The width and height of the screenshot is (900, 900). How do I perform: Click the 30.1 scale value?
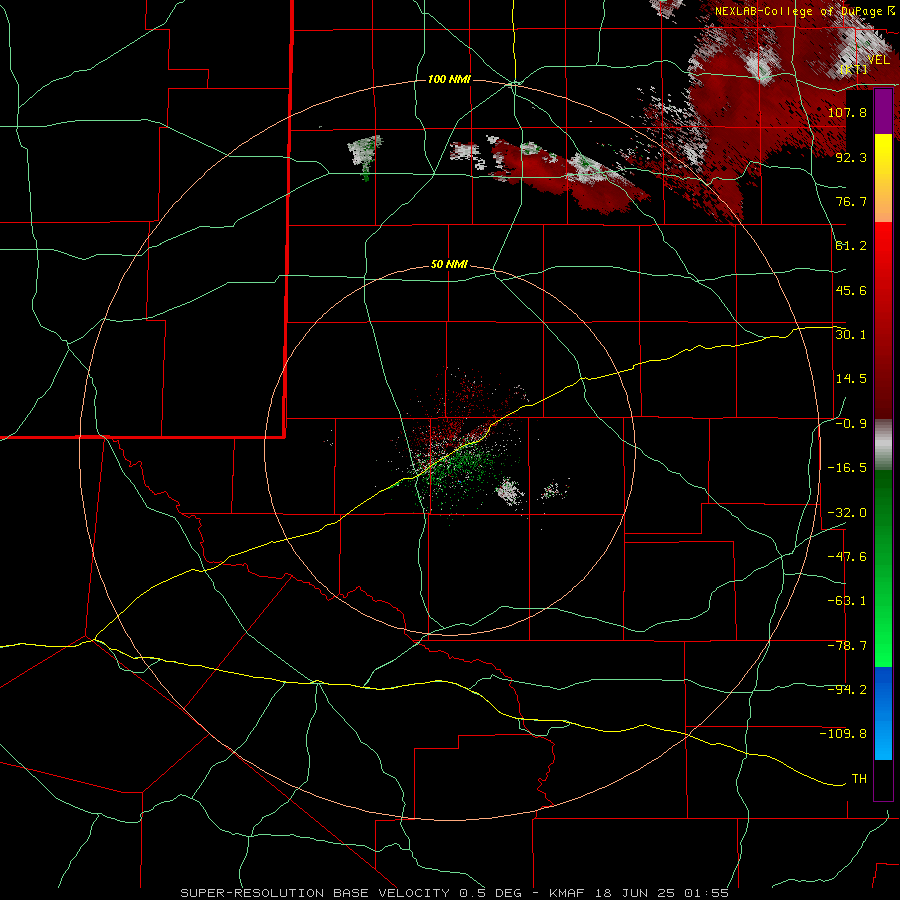pos(851,334)
